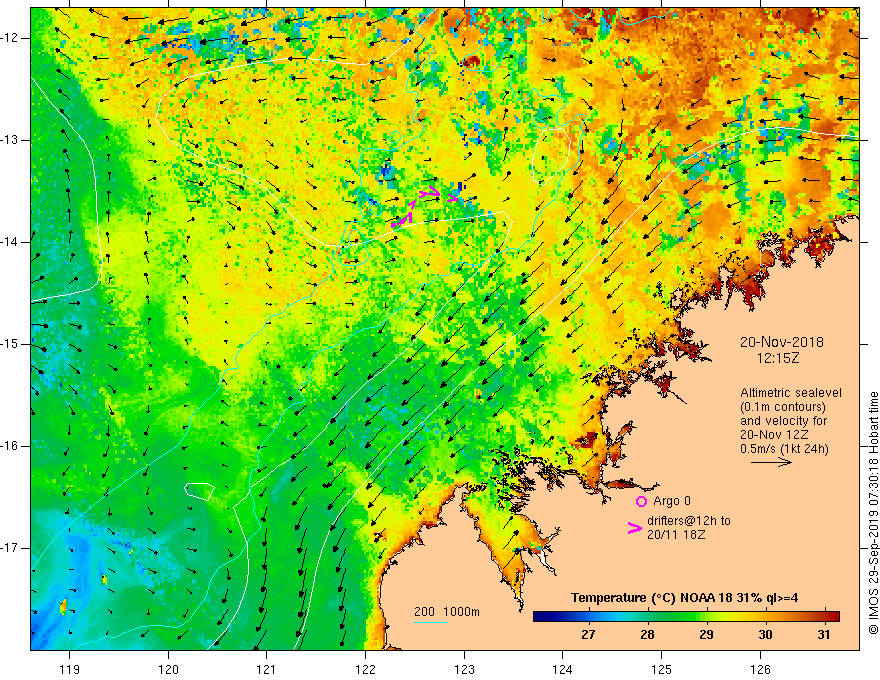Image resolution: width=880 pixels, height=680 pixels.
Task: Click the vertical IMOS copyright timestamp text
Action: [x=873, y=513]
